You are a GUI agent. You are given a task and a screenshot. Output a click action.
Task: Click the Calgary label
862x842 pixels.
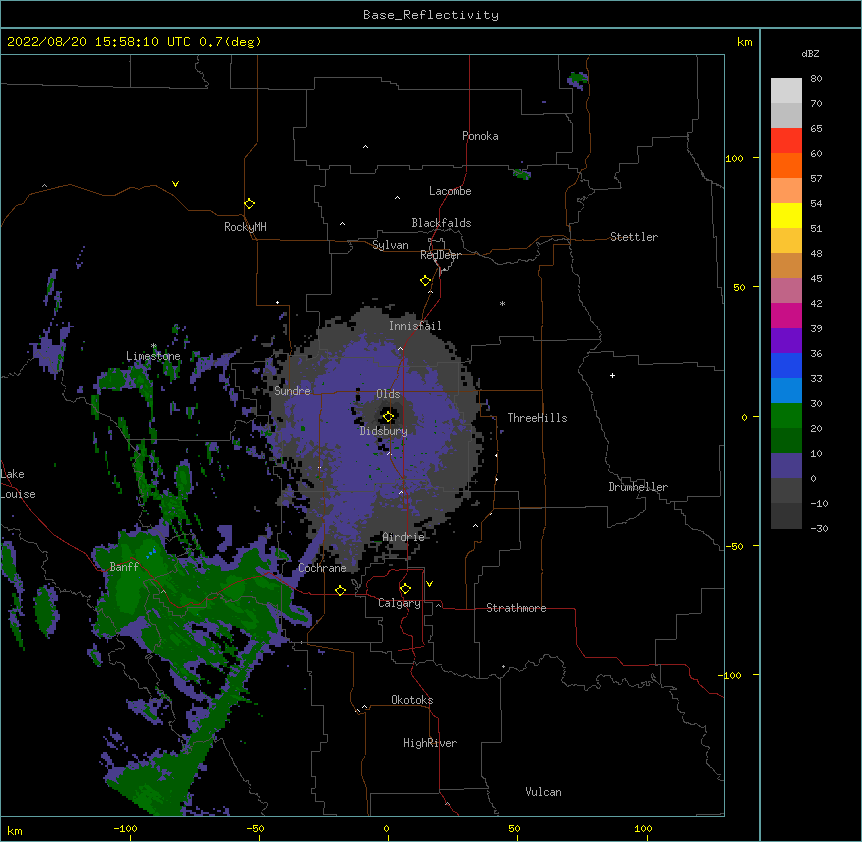click(399, 603)
